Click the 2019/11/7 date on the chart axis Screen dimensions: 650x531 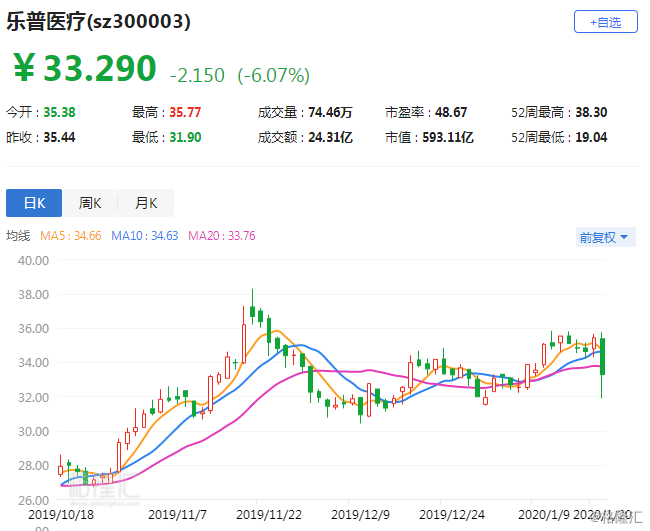(177, 515)
